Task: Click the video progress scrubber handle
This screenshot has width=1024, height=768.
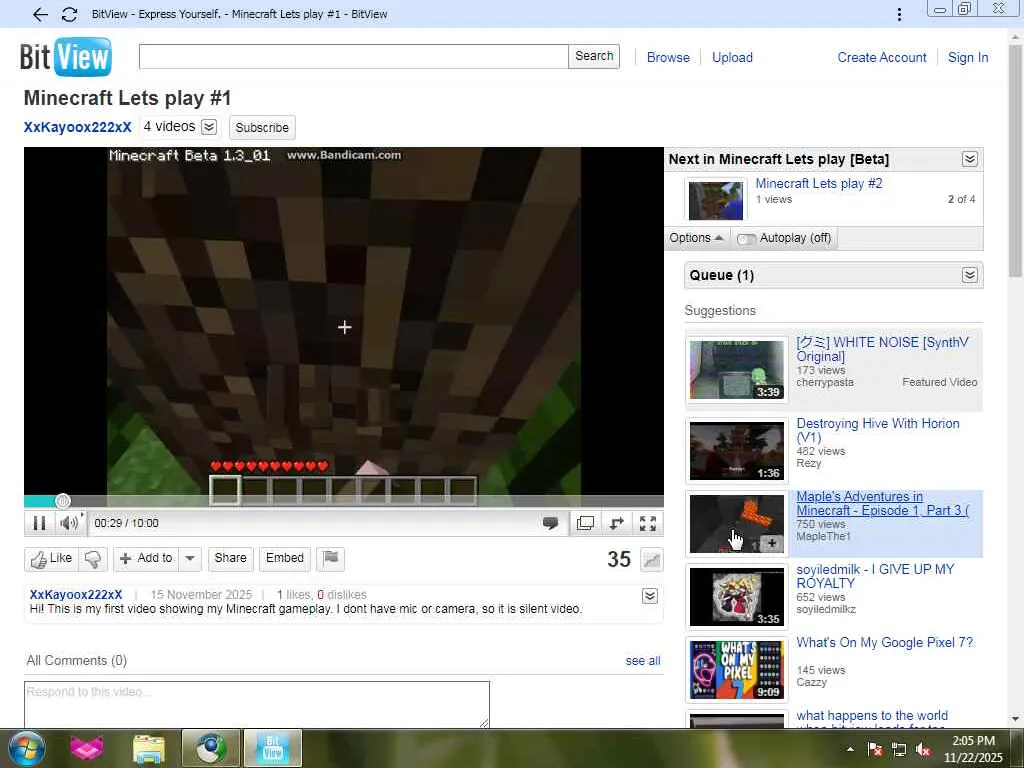Action: coord(63,501)
